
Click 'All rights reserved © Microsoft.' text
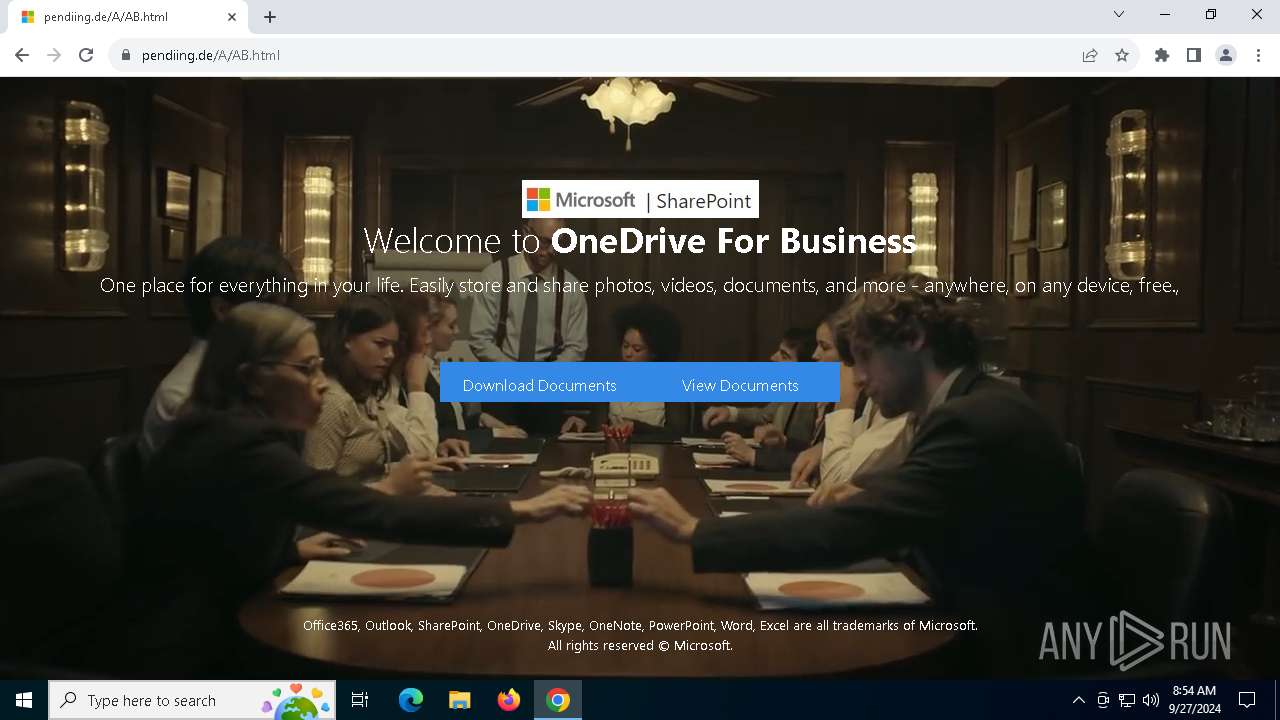pyautogui.click(x=640, y=646)
